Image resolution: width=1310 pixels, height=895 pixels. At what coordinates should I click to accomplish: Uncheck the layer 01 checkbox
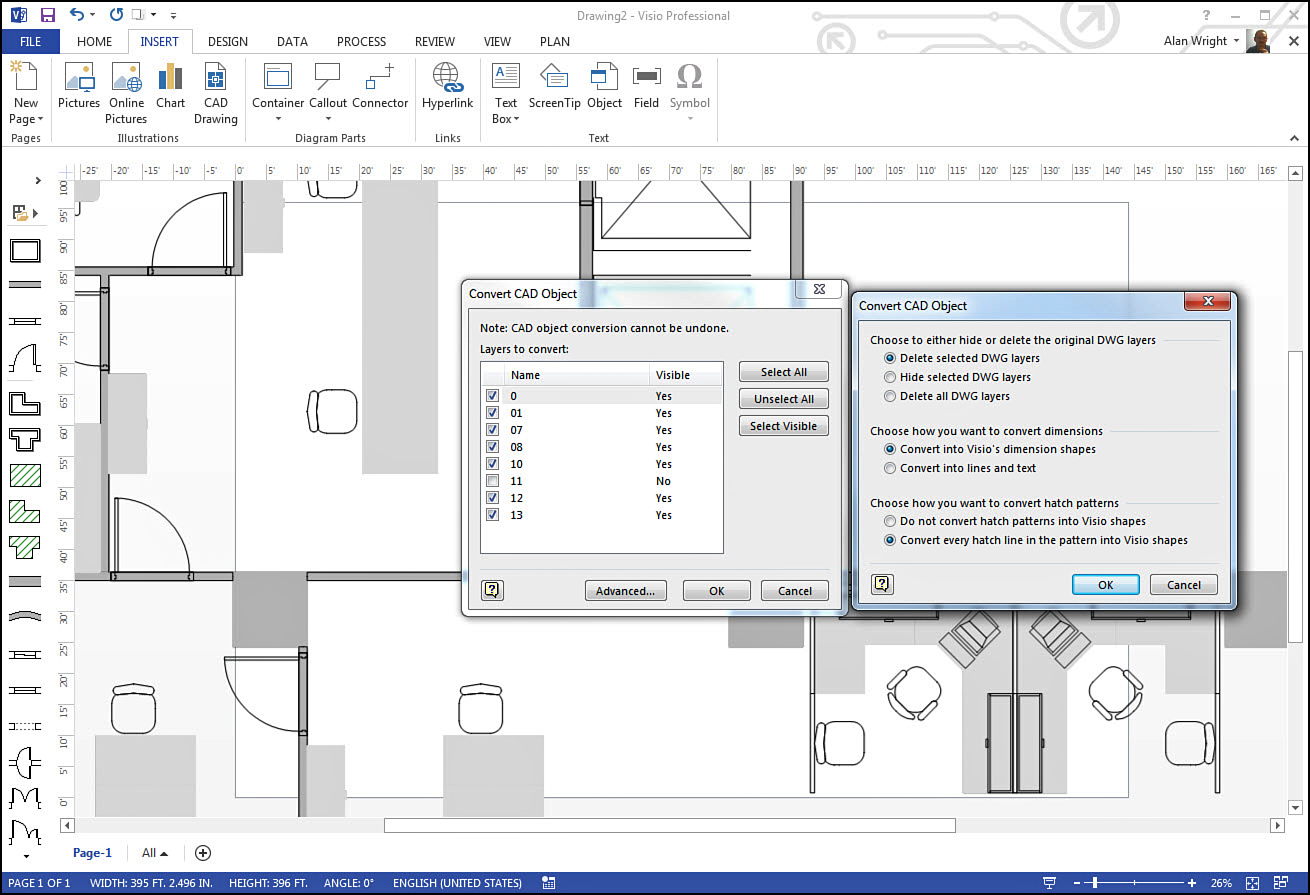point(492,413)
